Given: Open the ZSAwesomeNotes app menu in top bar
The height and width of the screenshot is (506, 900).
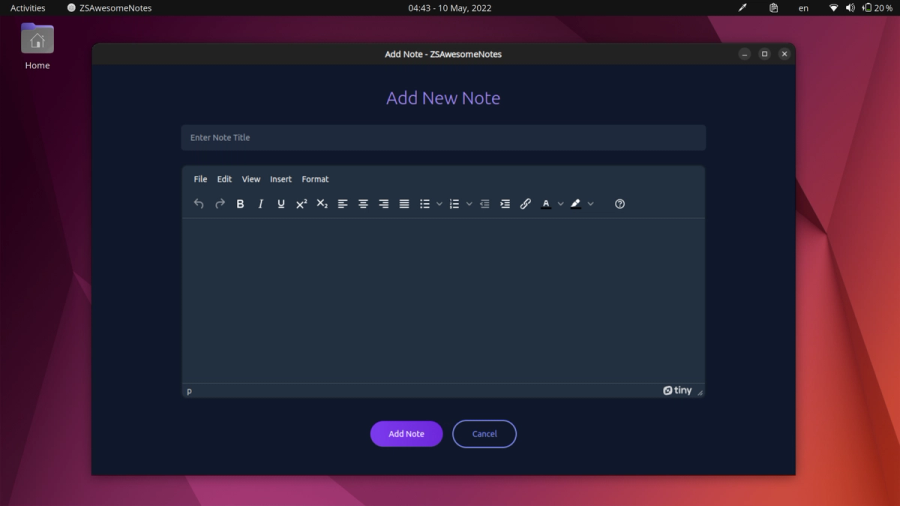Looking at the screenshot, I should 110,8.
